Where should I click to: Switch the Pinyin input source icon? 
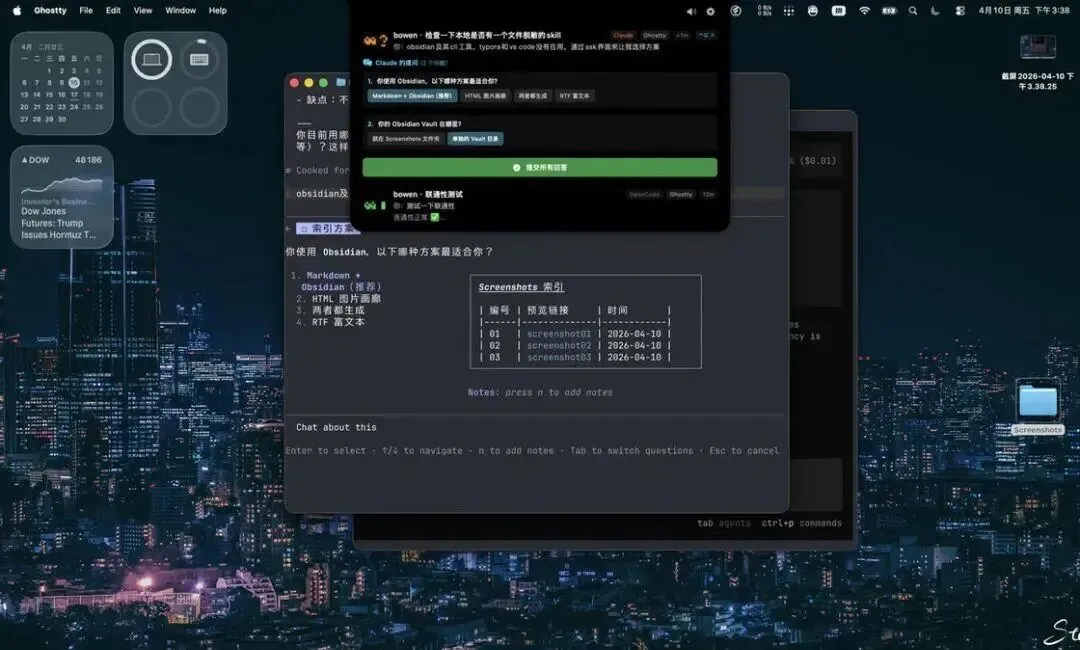[838, 10]
